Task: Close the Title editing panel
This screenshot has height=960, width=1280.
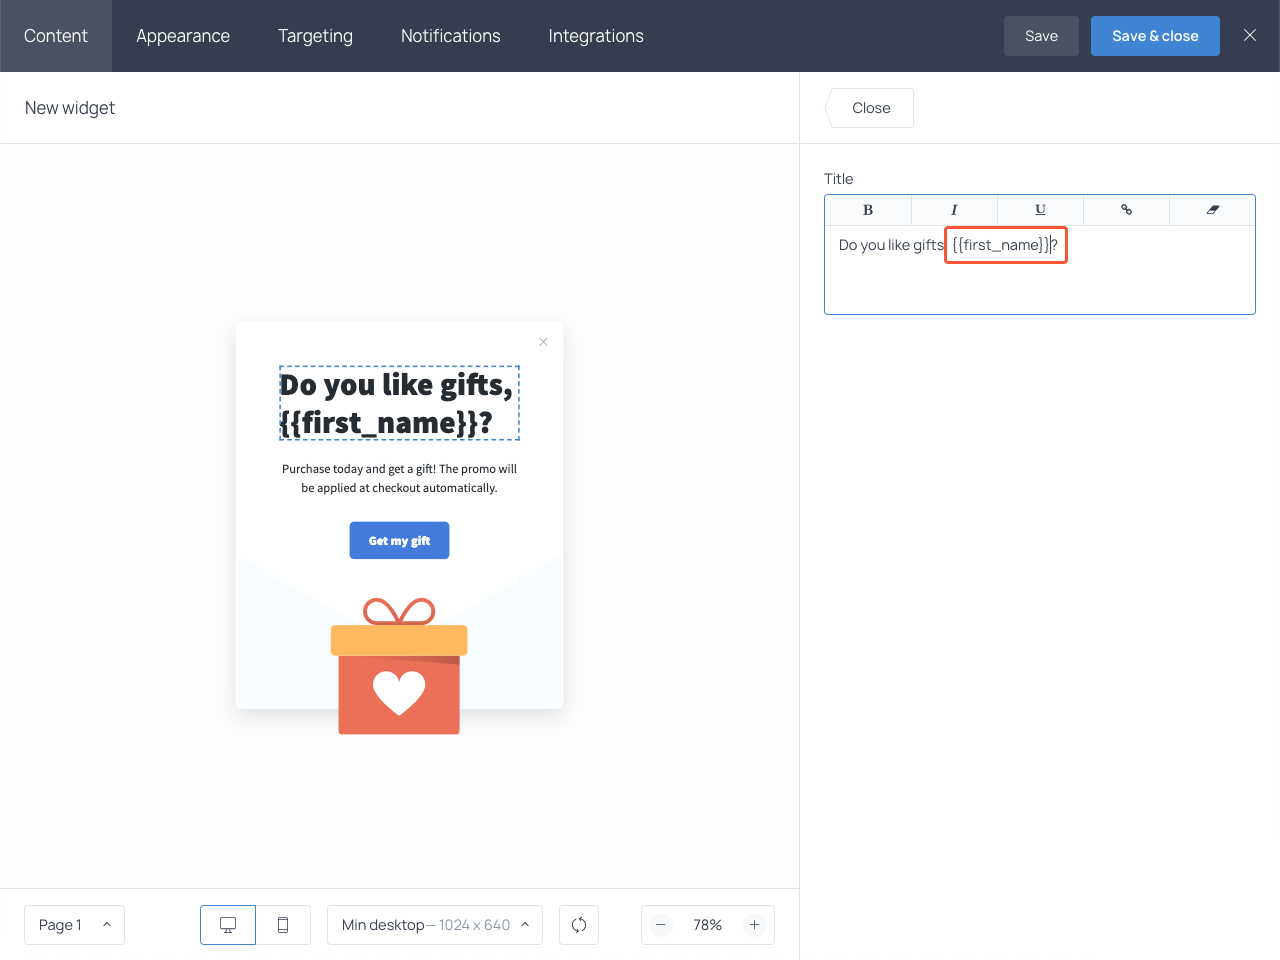Action: pyautogui.click(x=869, y=107)
